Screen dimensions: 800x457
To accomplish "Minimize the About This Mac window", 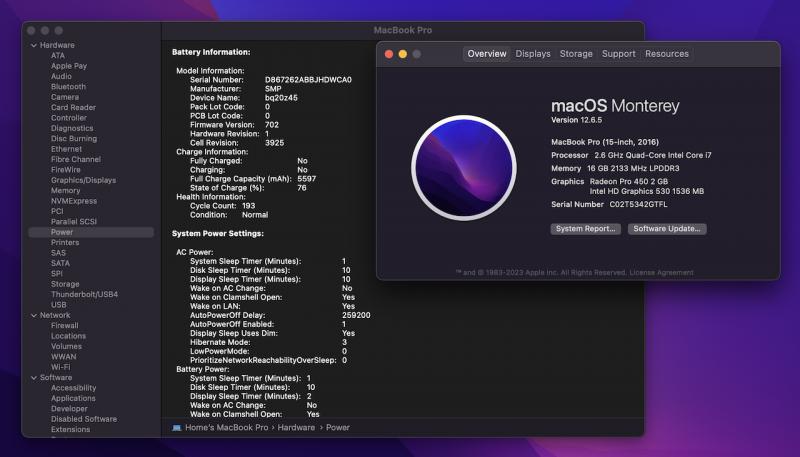I will point(403,54).
